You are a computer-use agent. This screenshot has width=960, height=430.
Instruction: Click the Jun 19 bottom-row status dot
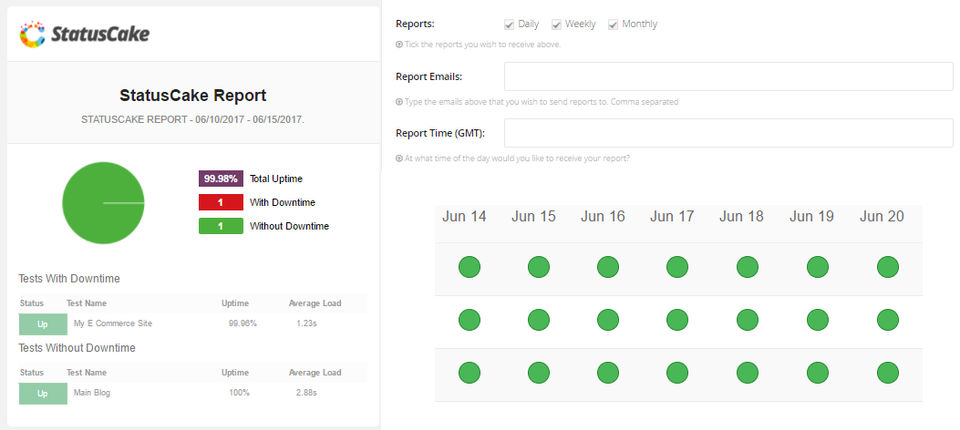817,373
